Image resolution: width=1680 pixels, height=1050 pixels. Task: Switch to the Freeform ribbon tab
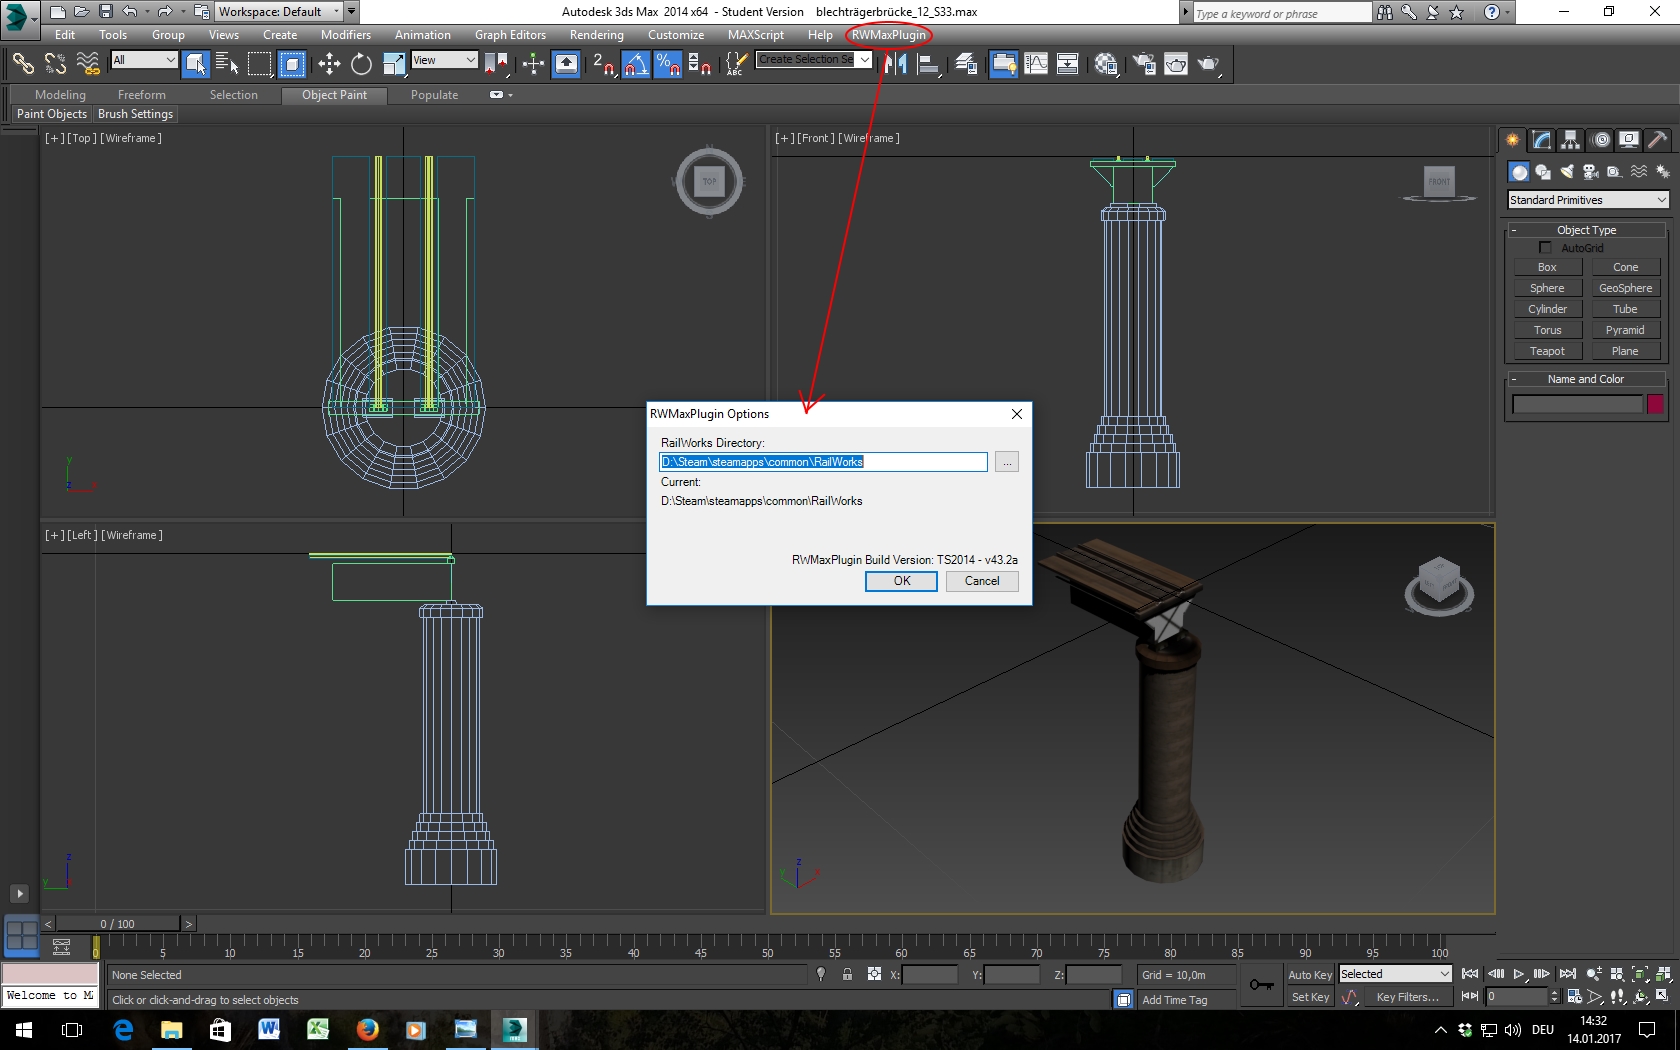[x=141, y=95]
